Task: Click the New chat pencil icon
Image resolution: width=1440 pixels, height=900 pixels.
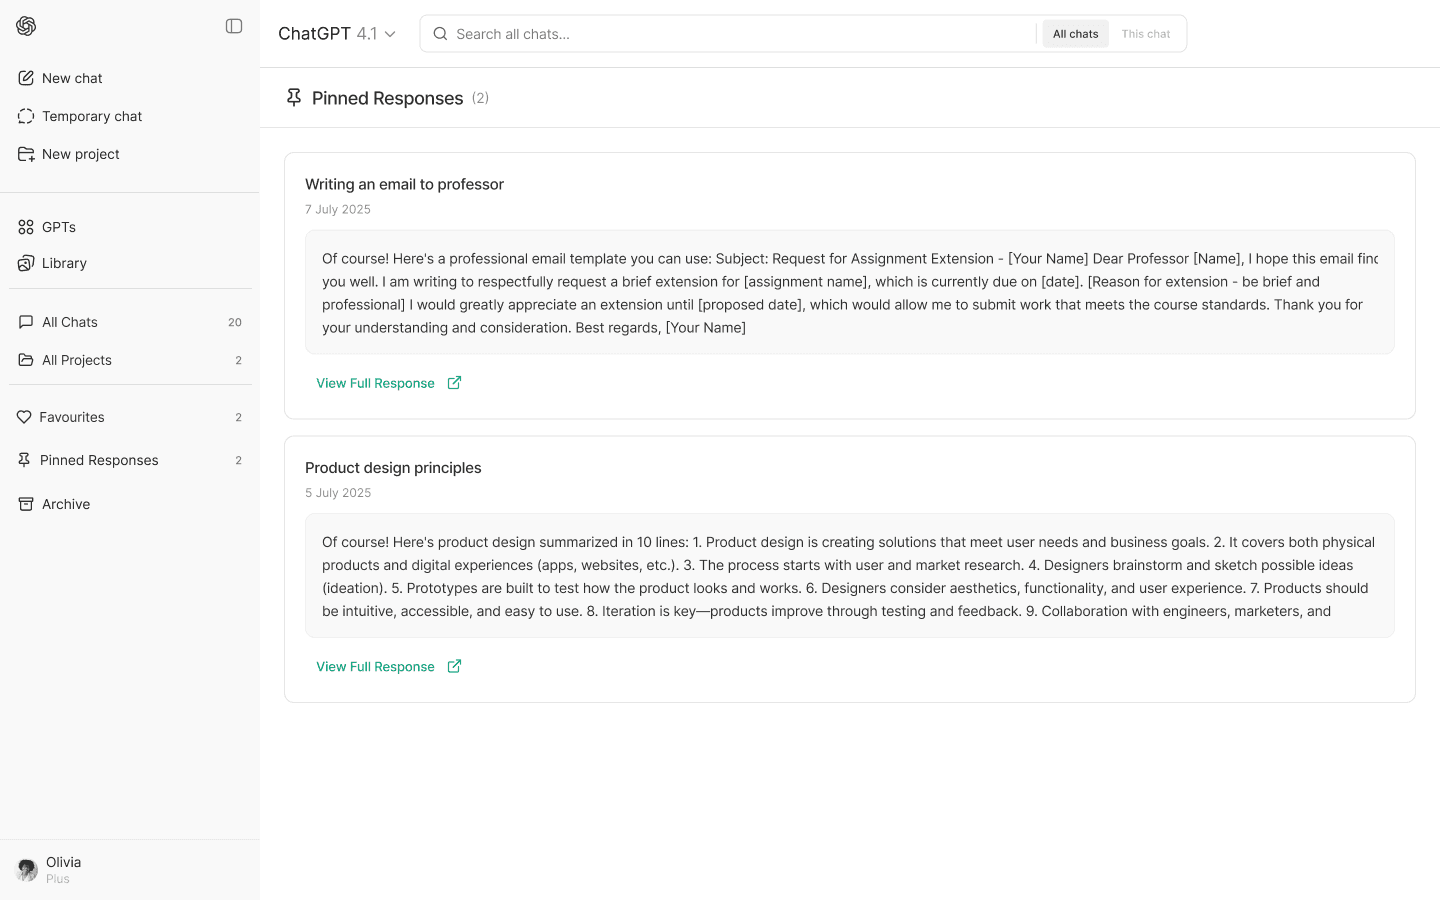Action: click(x=26, y=78)
